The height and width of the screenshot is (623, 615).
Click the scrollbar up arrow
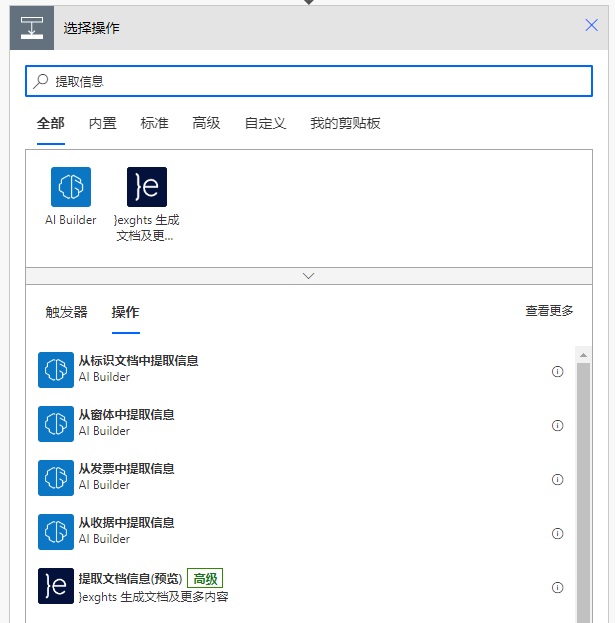coord(583,355)
